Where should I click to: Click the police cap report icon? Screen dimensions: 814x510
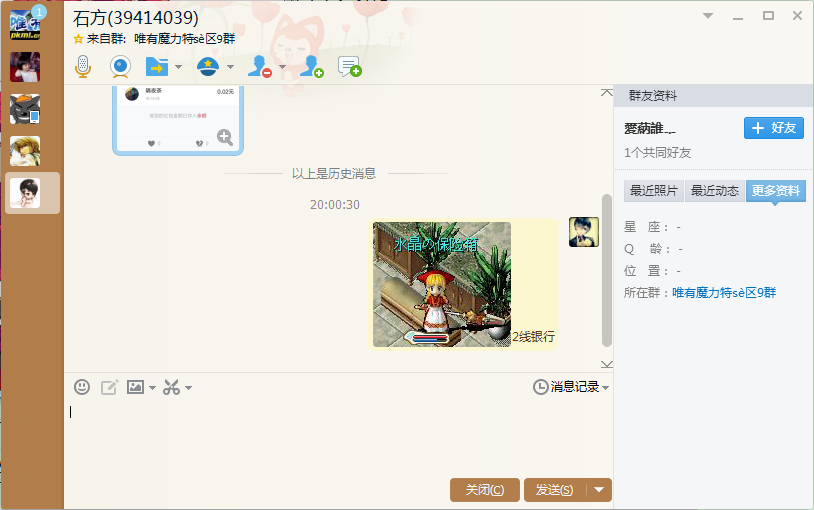pos(208,67)
